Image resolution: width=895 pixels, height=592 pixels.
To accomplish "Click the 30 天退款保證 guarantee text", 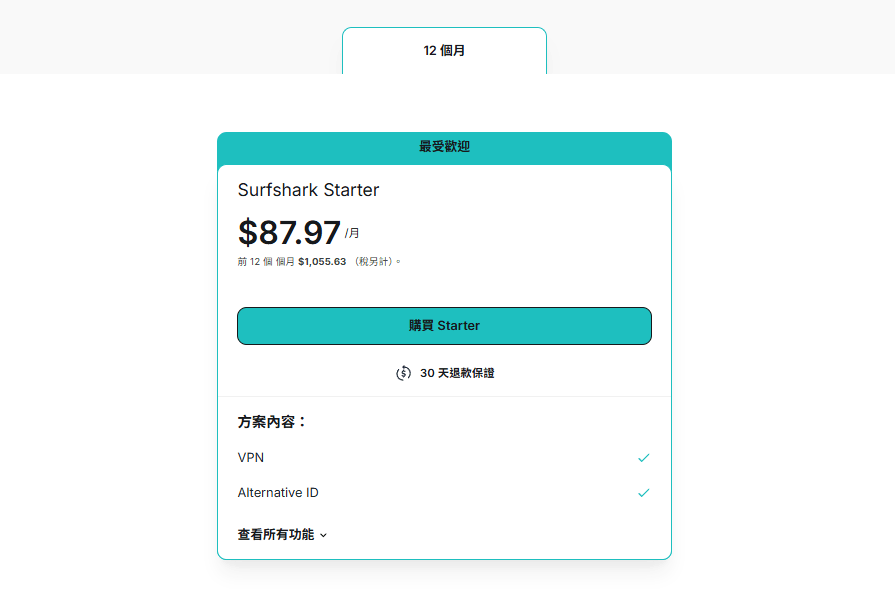I will click(457, 373).
